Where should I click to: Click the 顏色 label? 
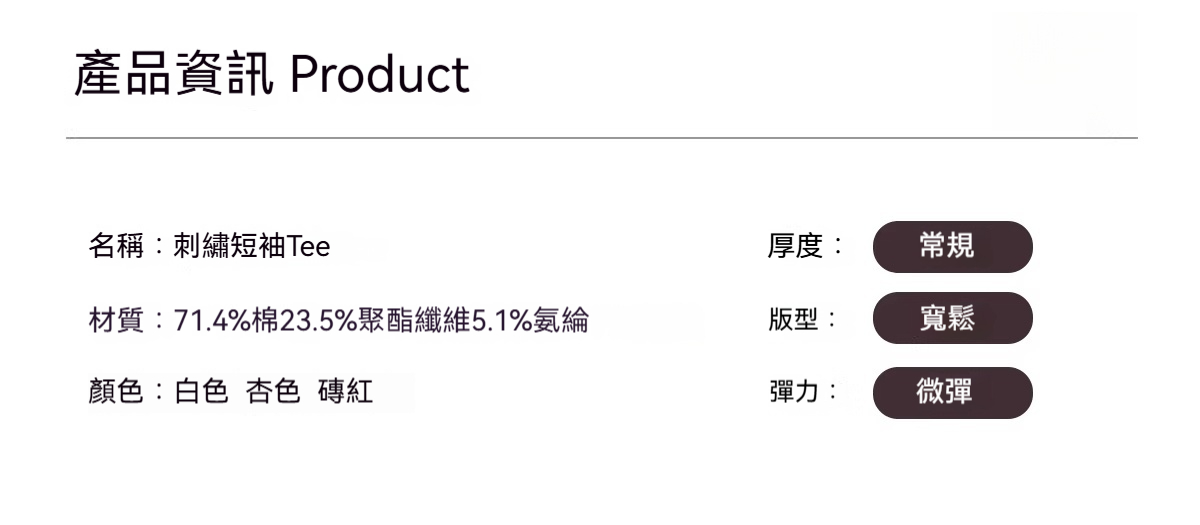[x=115, y=392]
